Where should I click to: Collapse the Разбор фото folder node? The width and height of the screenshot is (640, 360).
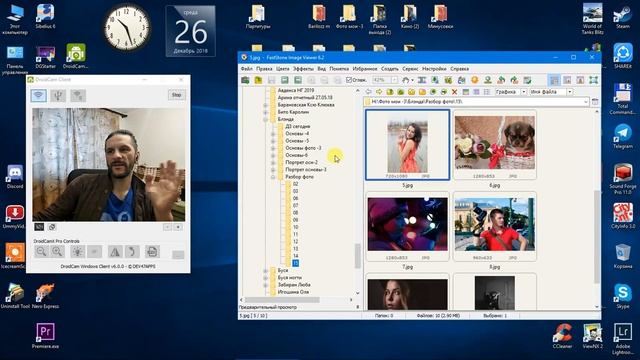[273, 177]
